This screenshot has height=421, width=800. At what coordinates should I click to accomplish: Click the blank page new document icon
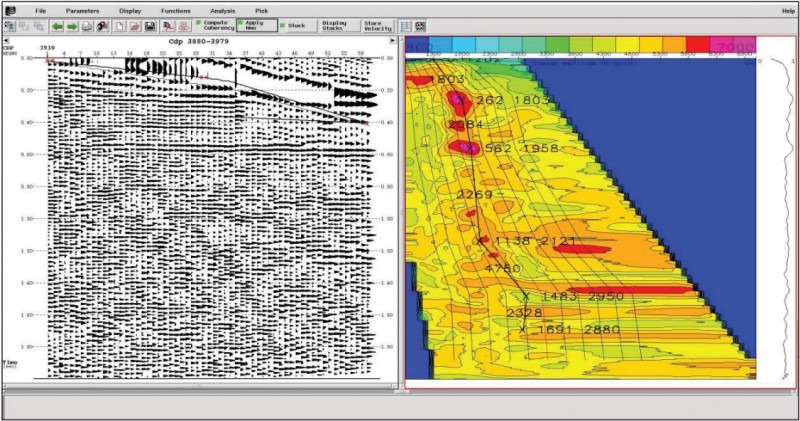click(120, 25)
